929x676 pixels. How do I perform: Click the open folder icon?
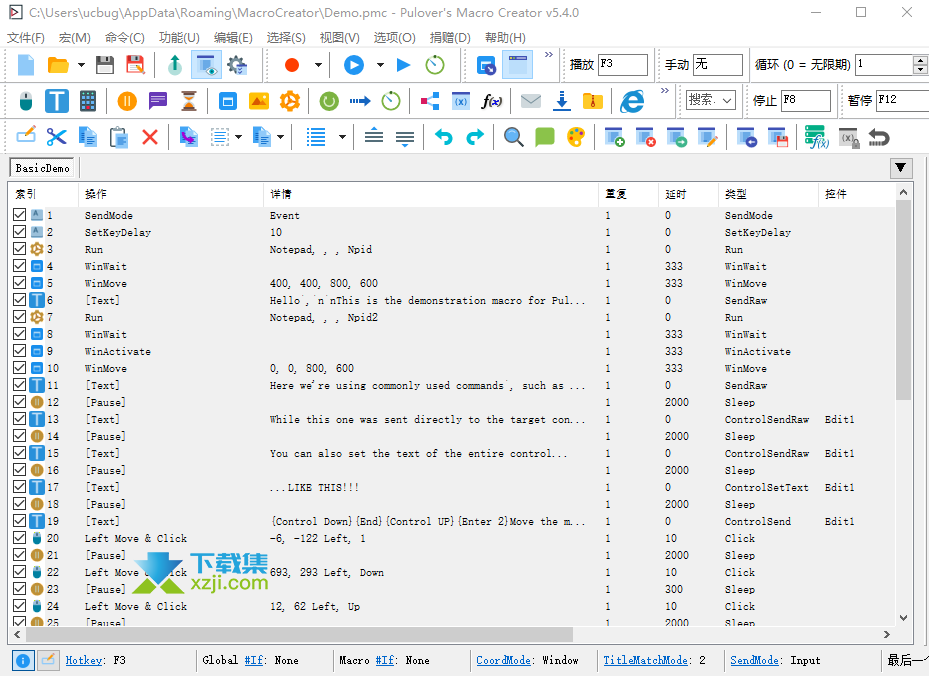tap(58, 65)
